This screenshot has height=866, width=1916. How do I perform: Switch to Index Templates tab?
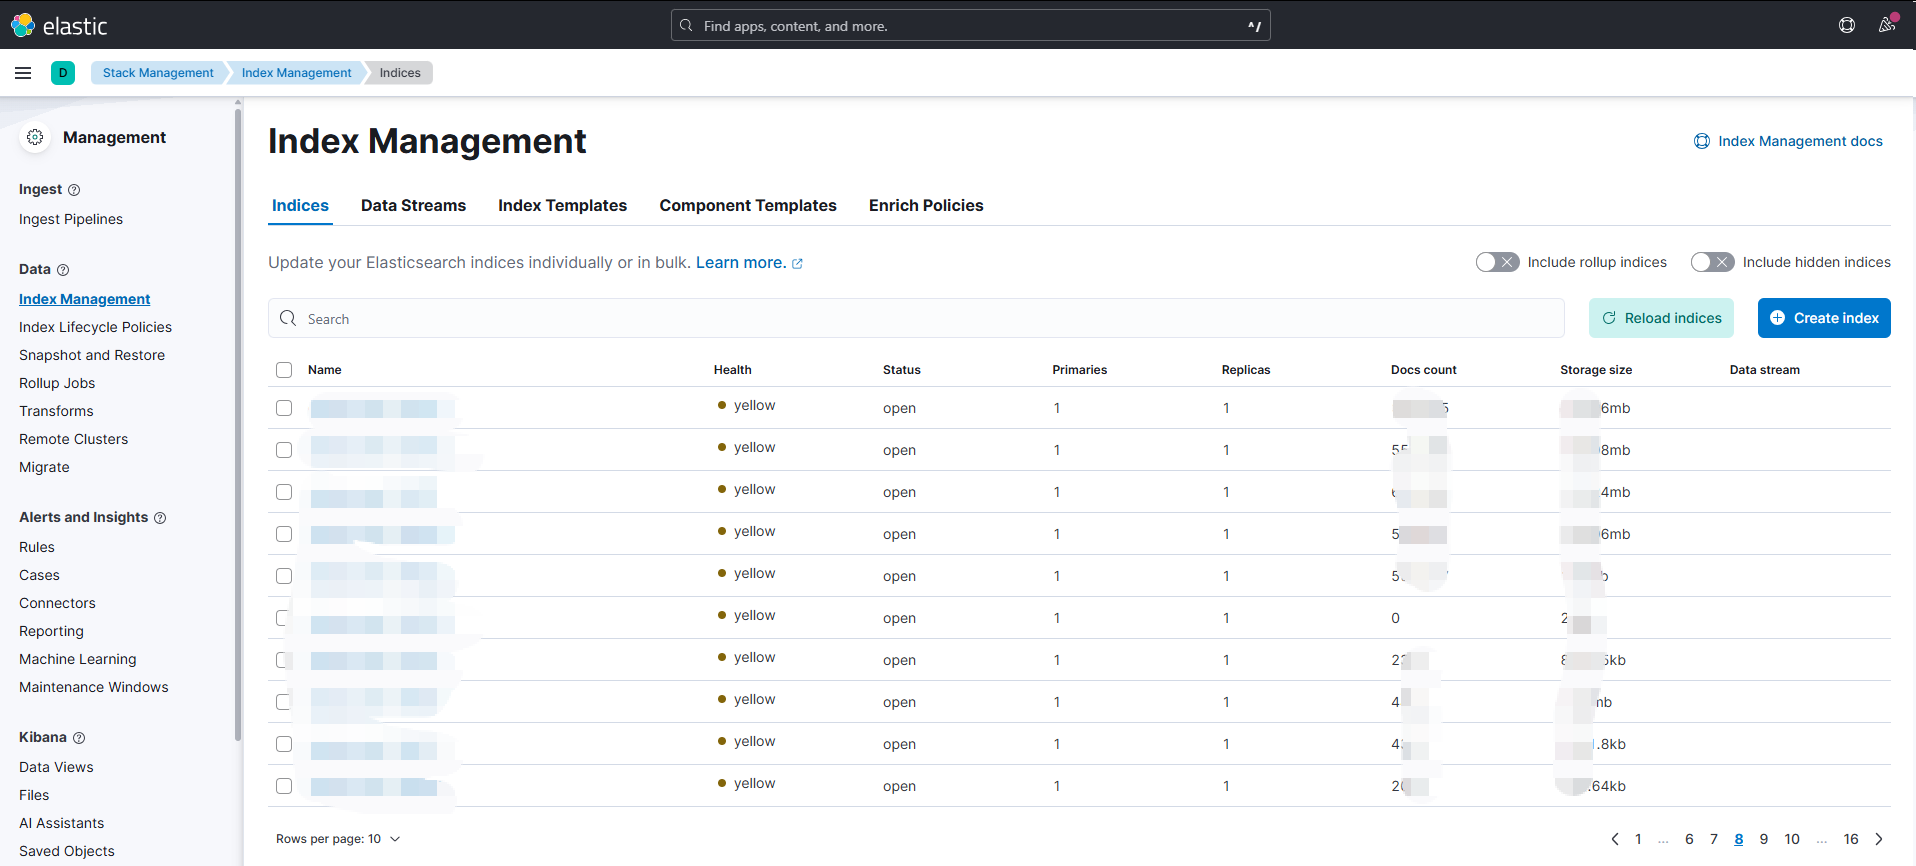coord(562,205)
